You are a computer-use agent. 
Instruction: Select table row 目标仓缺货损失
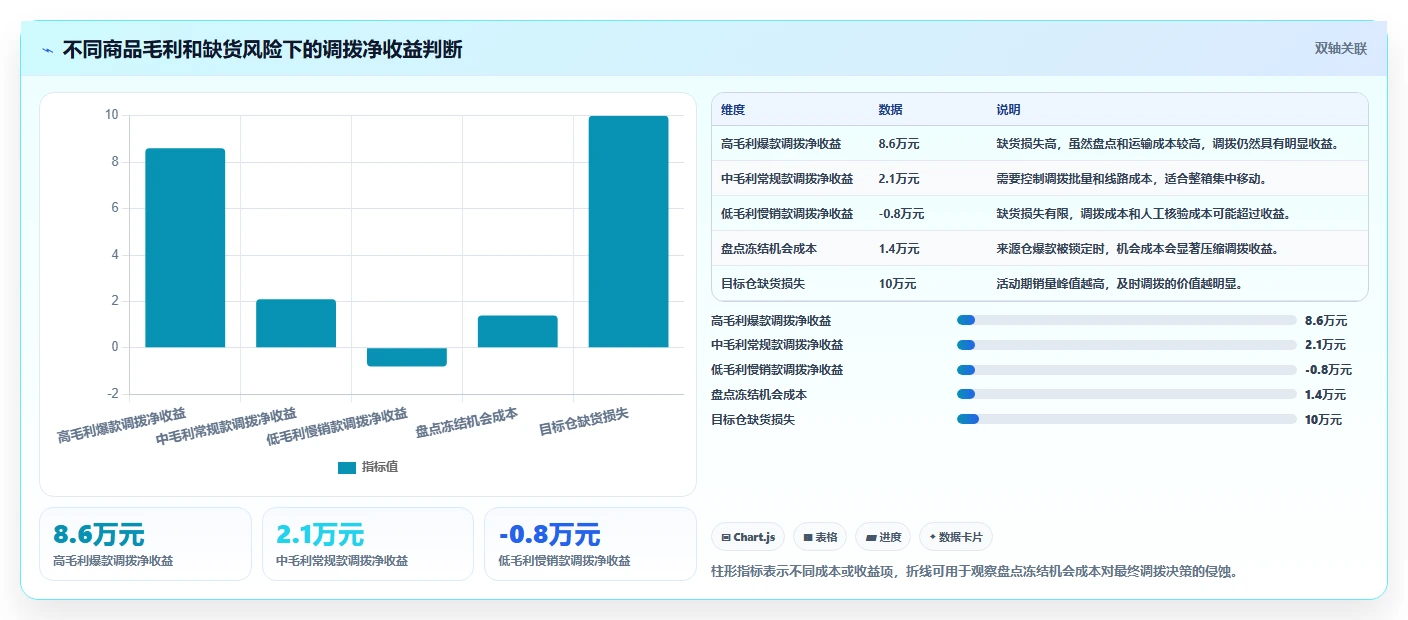point(1039,283)
